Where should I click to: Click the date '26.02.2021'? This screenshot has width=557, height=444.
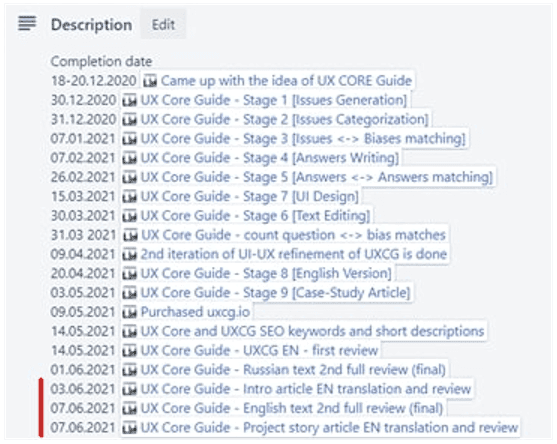pyautogui.click(x=83, y=177)
